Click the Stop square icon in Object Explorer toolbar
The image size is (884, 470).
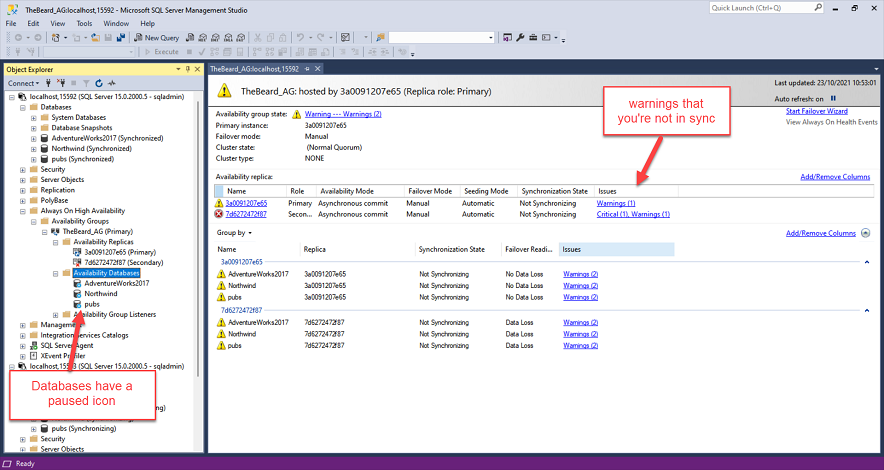point(74,83)
